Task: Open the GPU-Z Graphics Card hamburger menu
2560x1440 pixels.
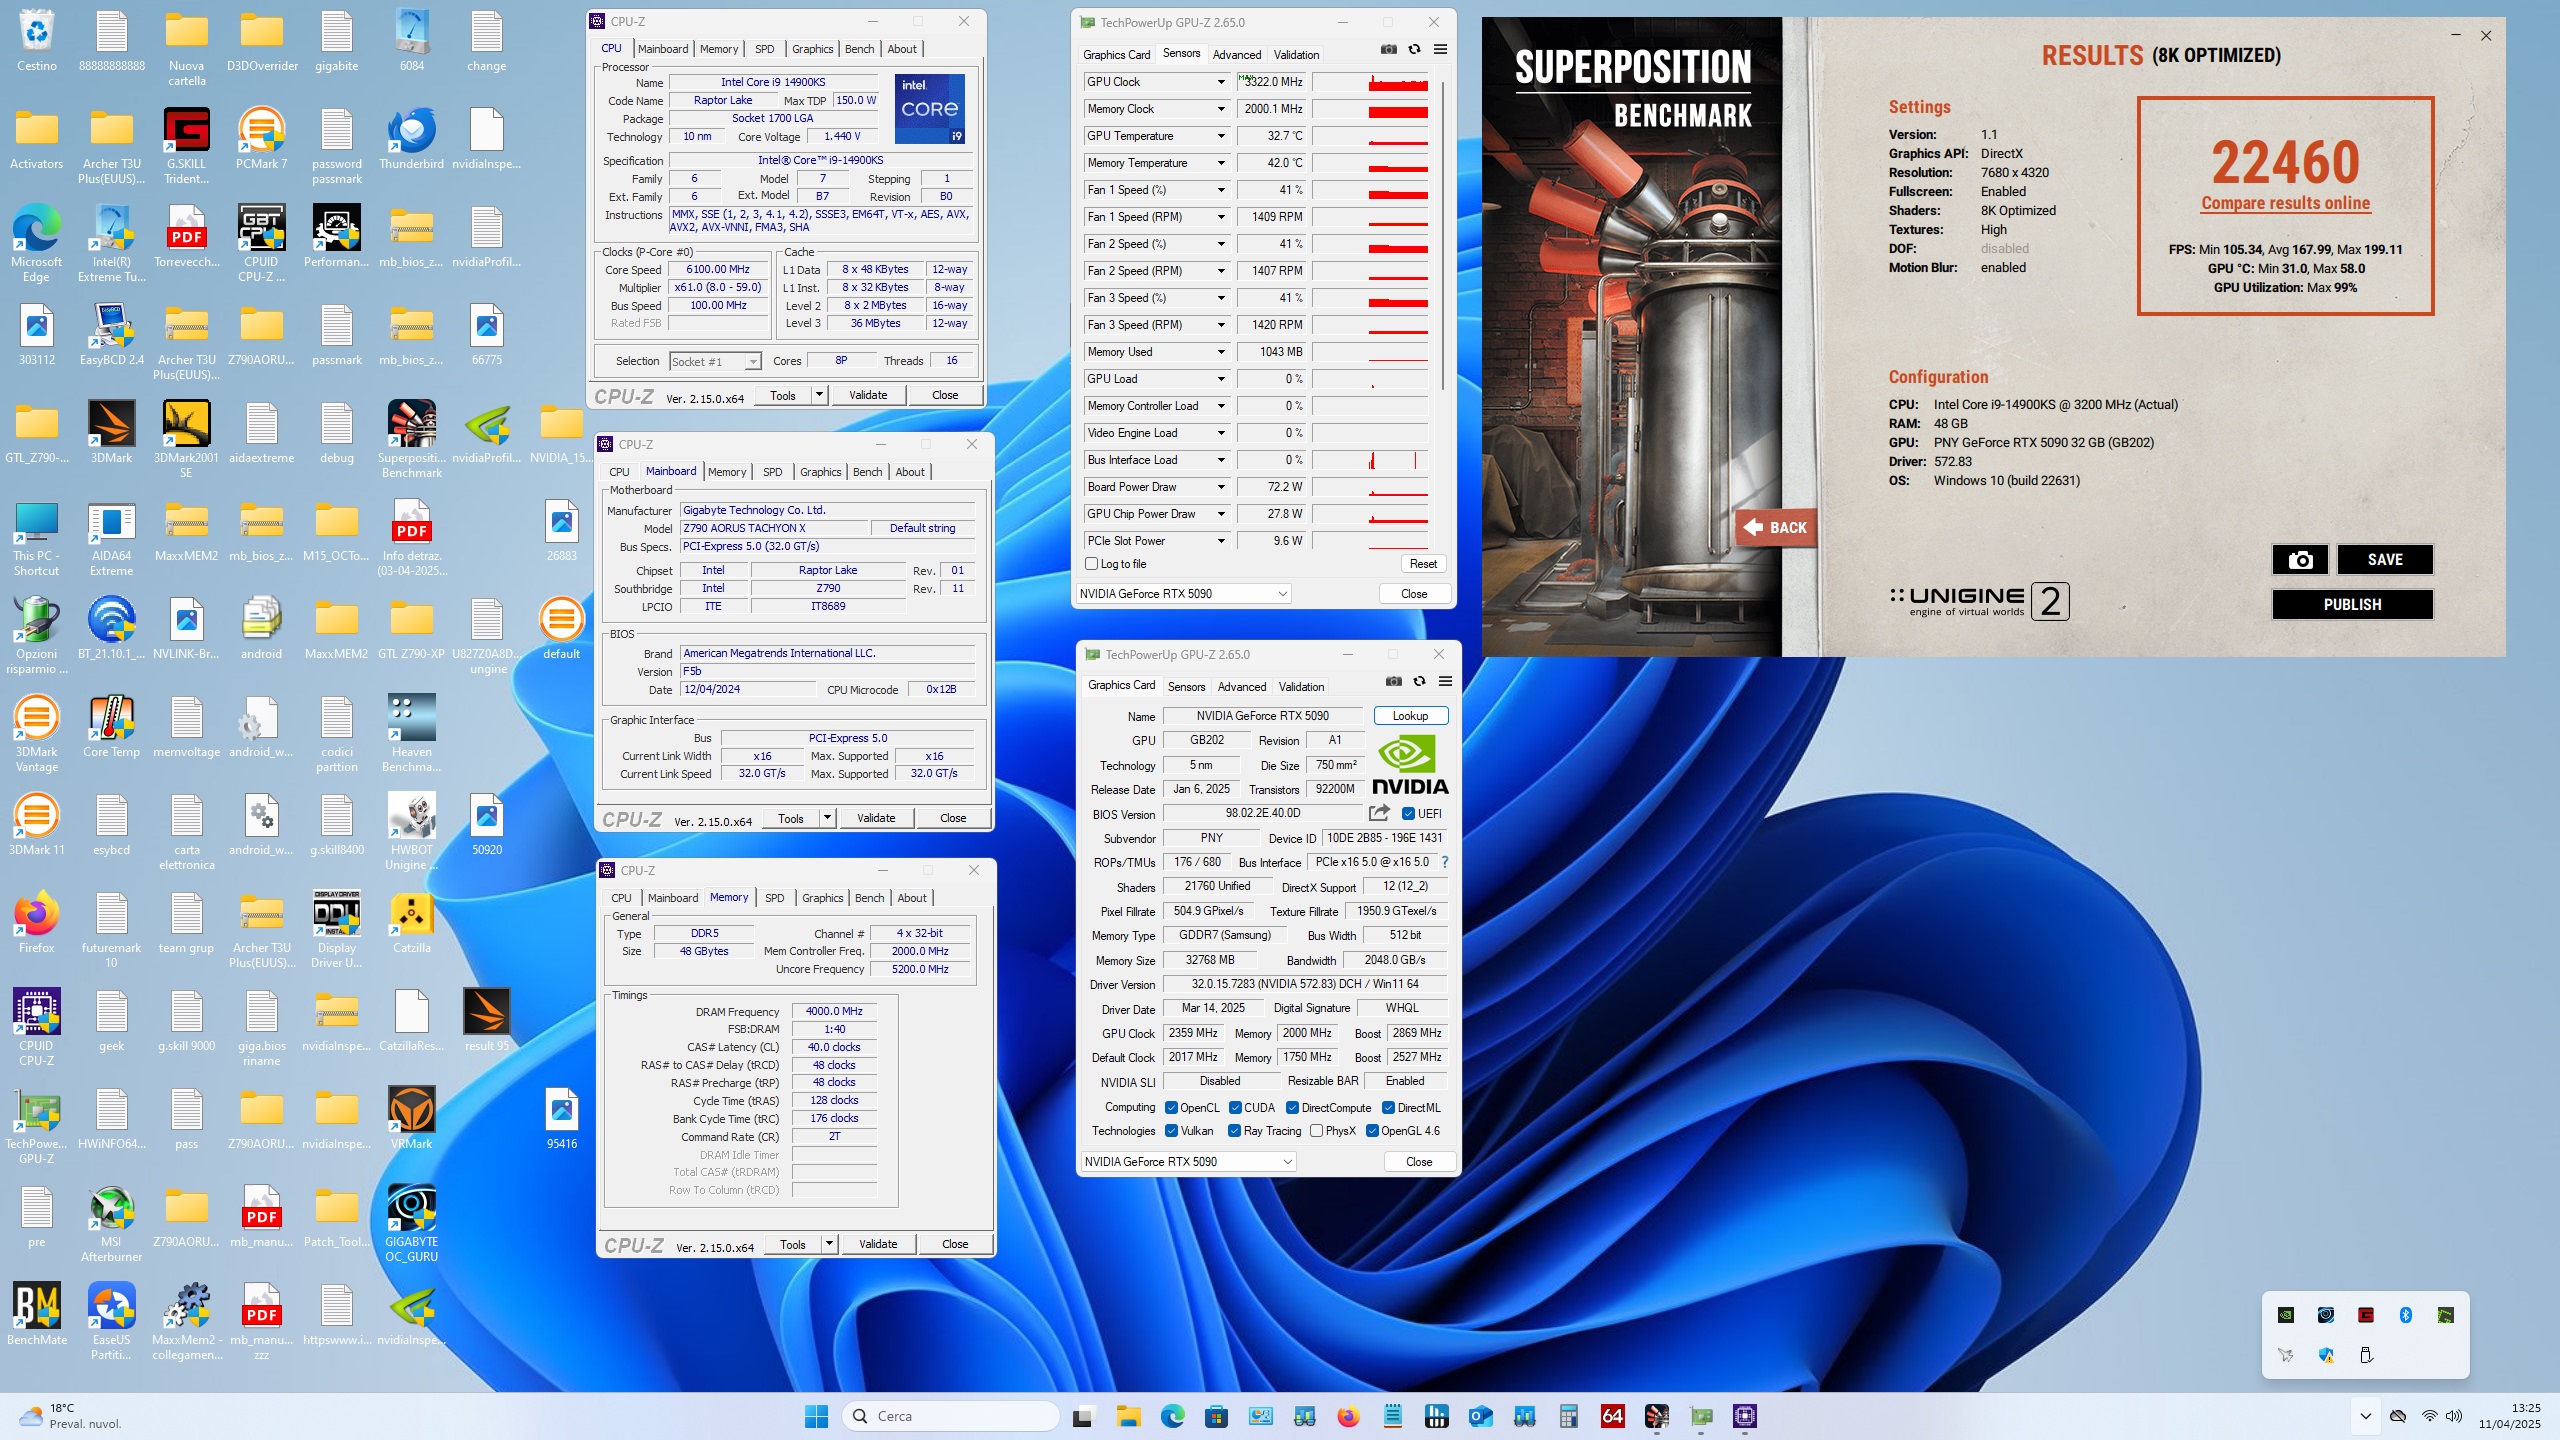Action: tap(1445, 681)
